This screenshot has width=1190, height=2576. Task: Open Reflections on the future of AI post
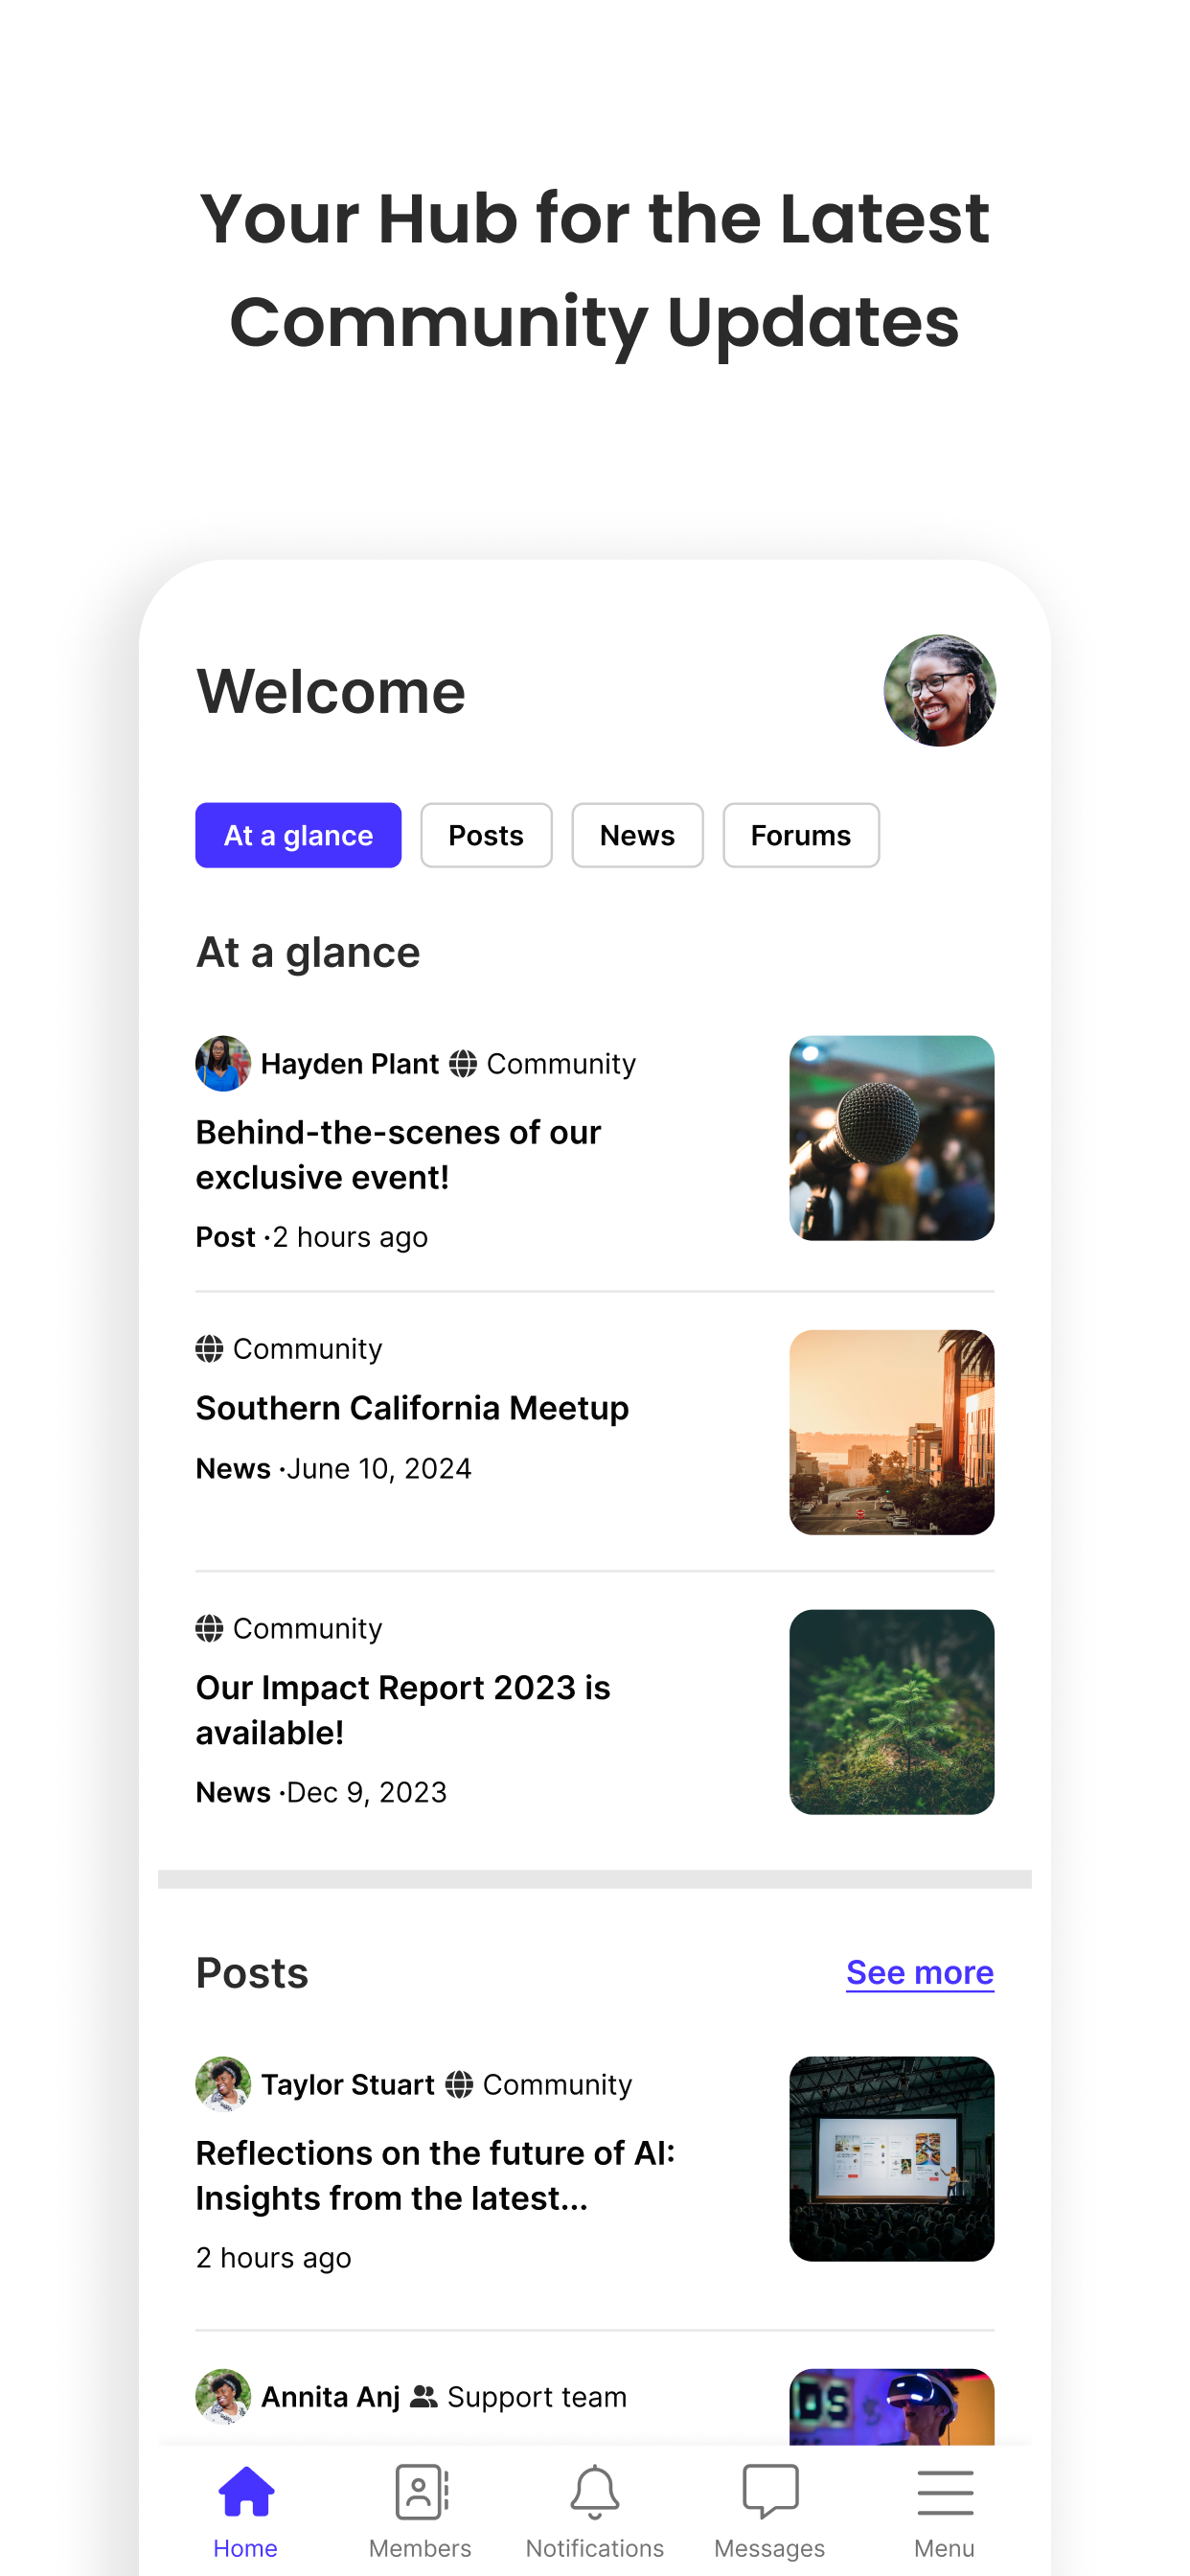click(435, 2175)
